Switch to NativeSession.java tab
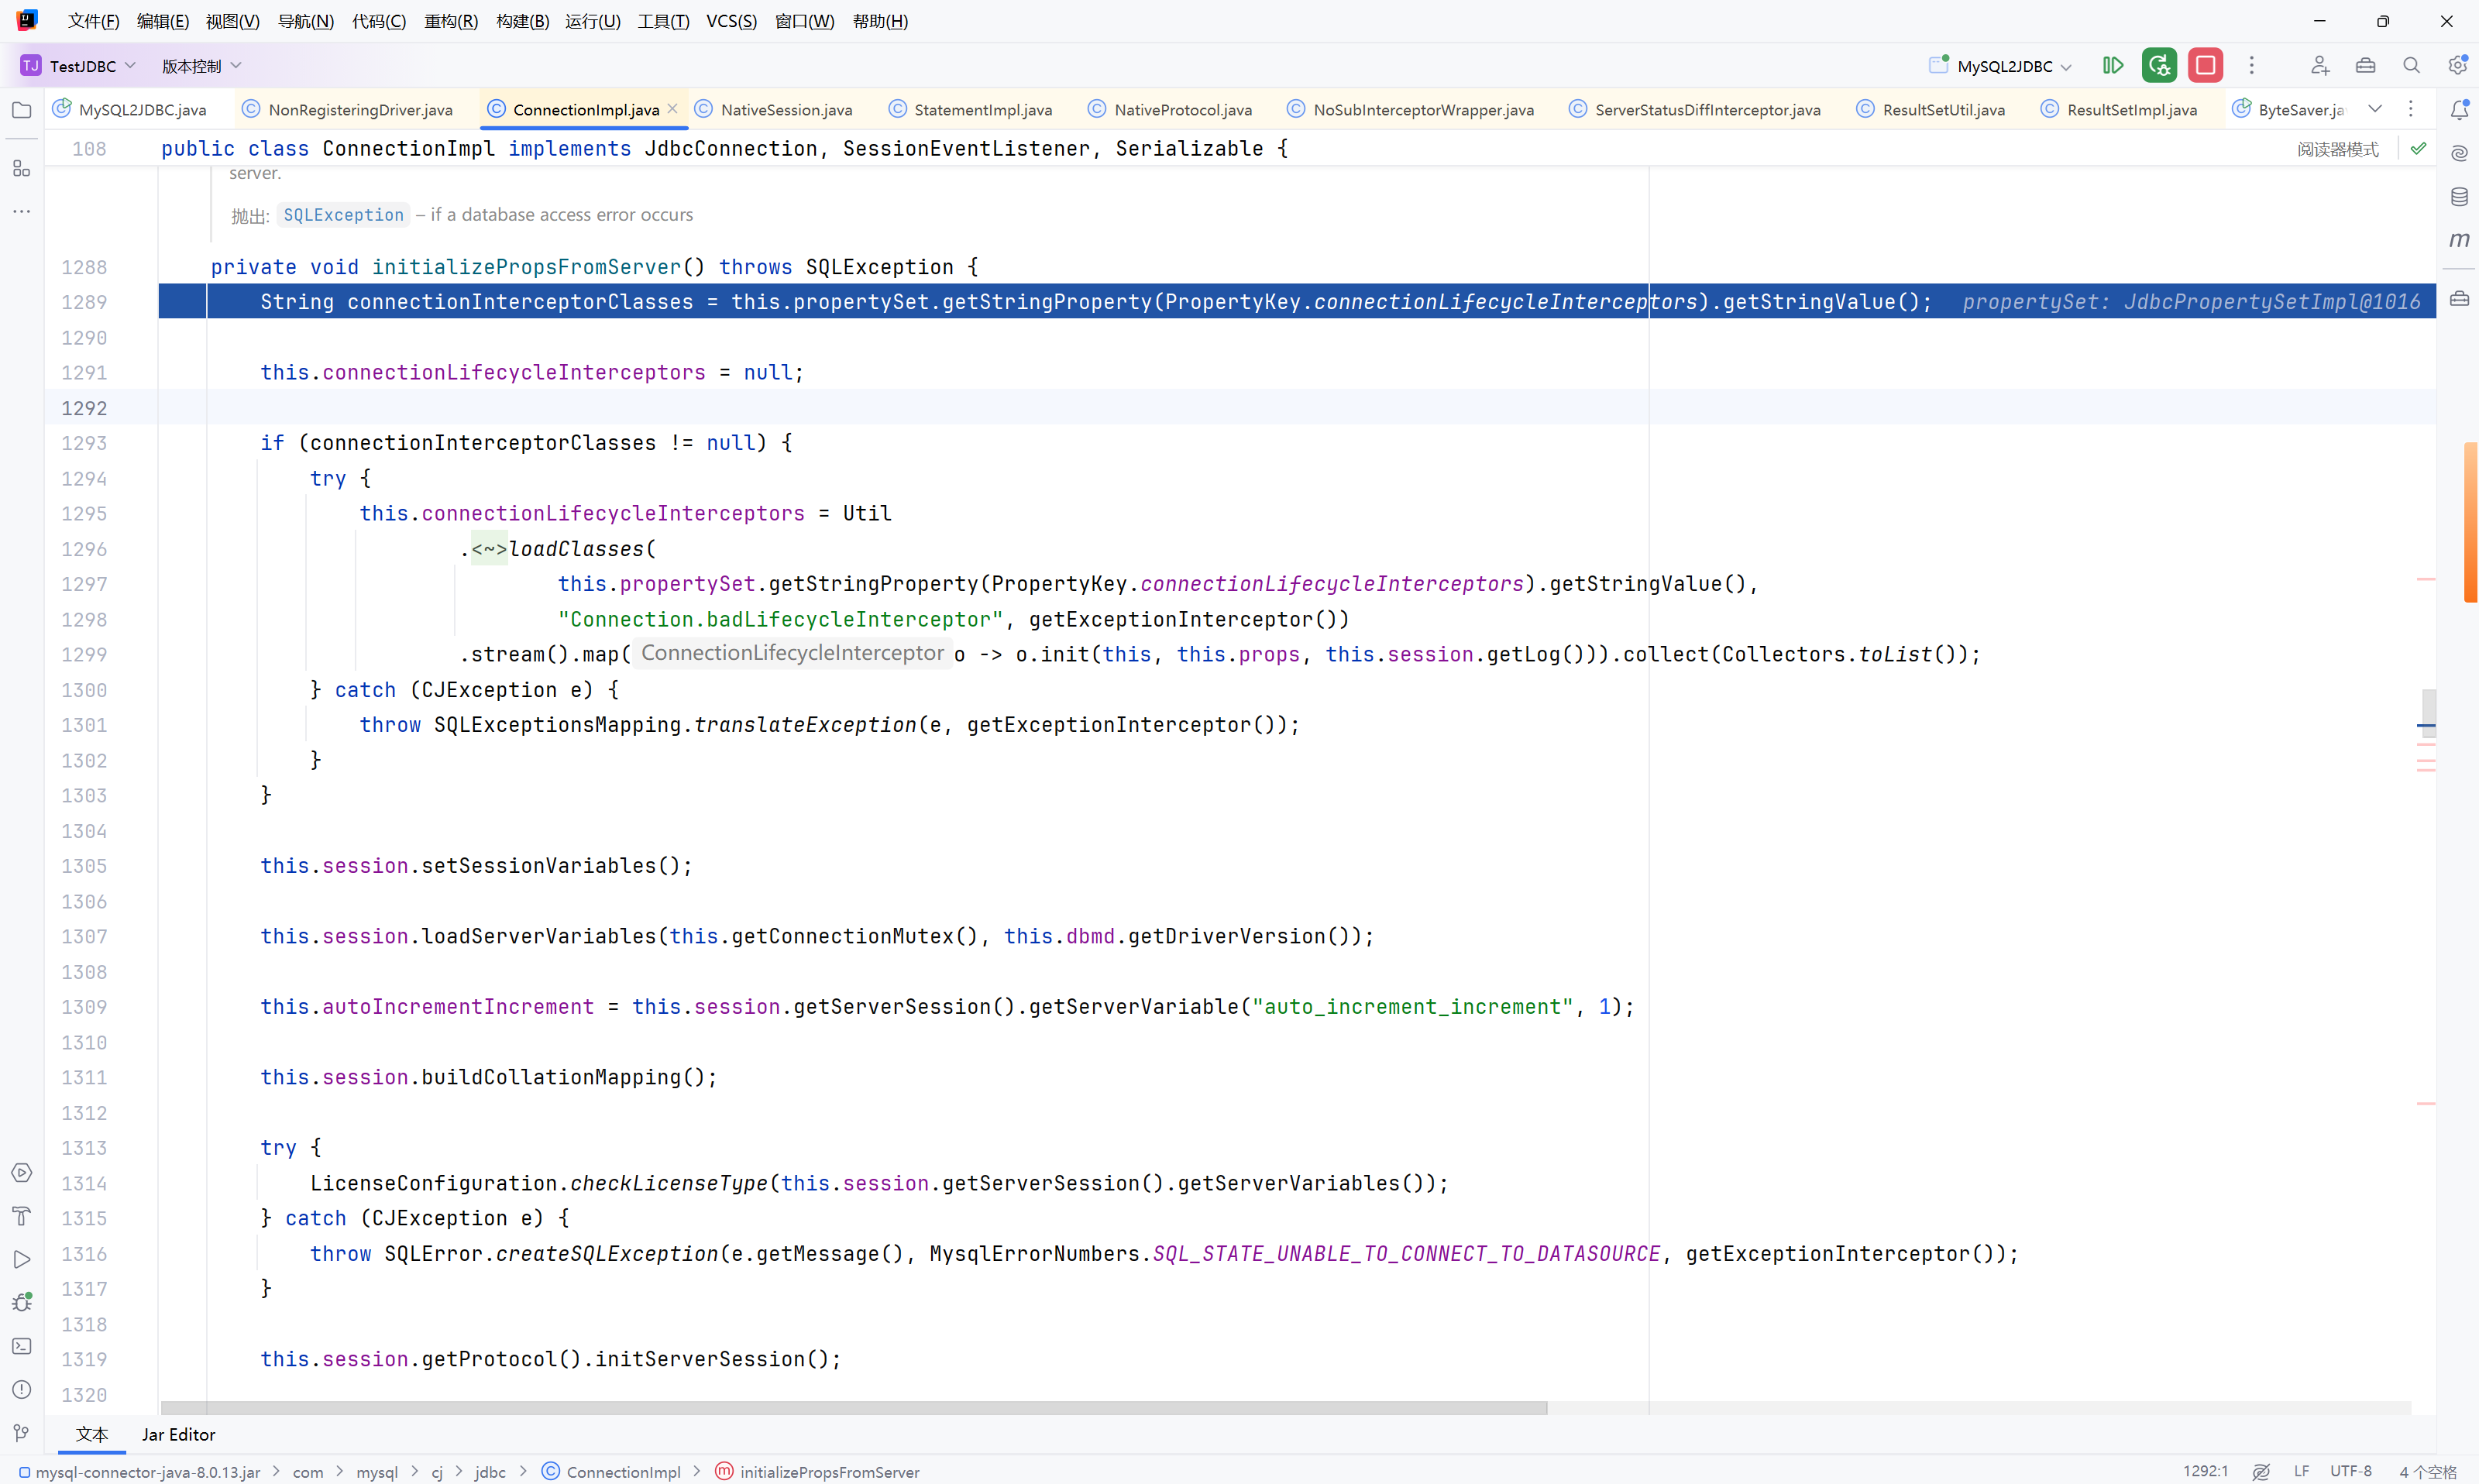 [774, 109]
